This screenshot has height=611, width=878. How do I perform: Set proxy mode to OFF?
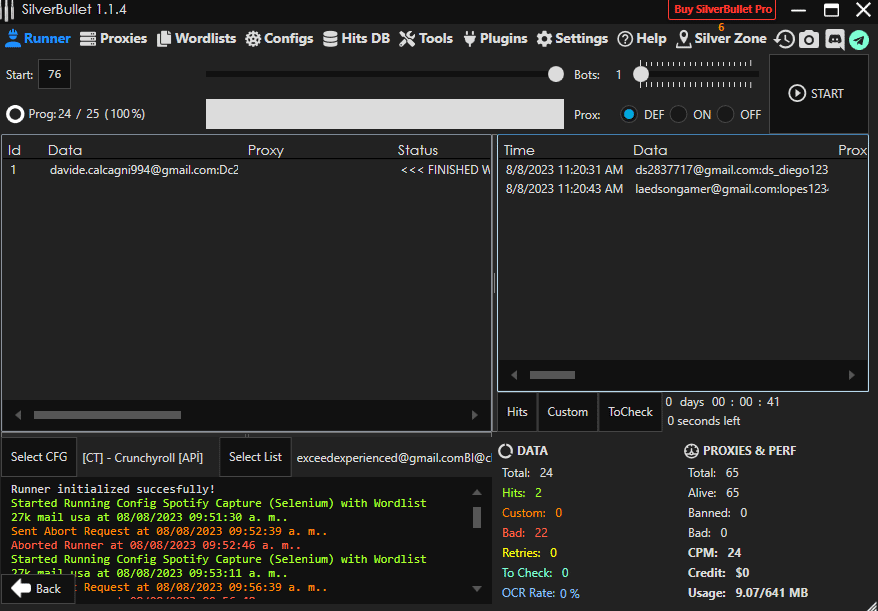(726, 114)
